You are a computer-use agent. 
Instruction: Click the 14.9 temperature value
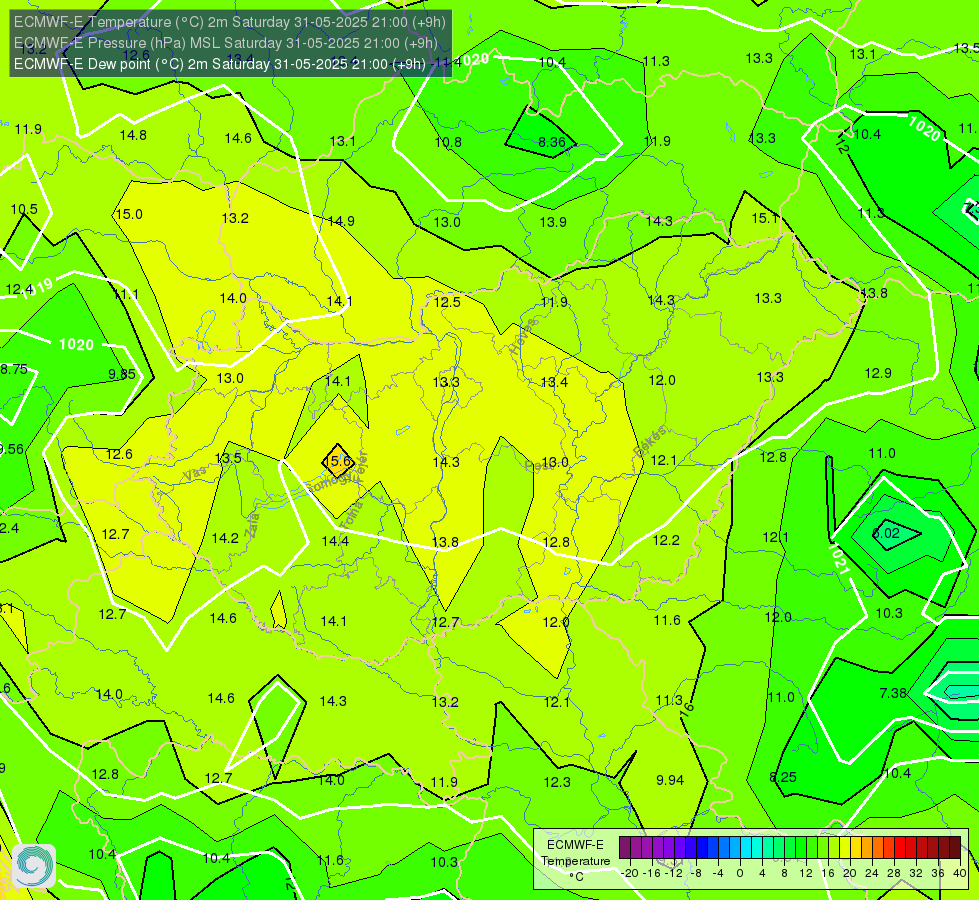click(341, 221)
